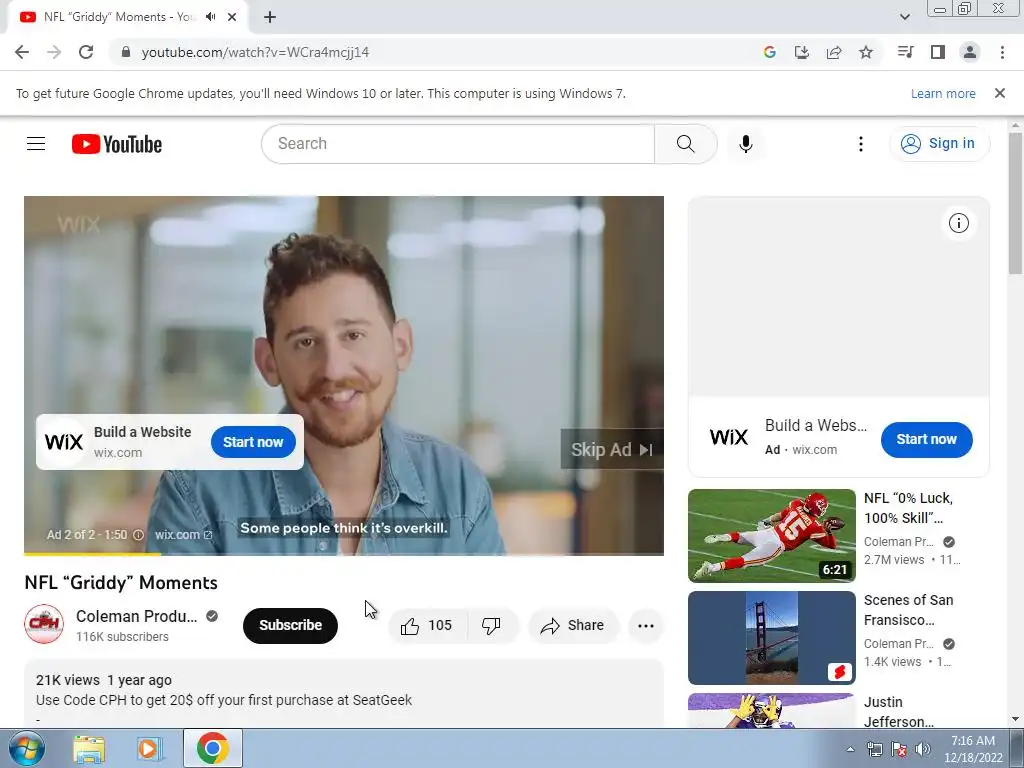View site info lock icon
Viewport: 1024px width, 768px height.
tap(126, 52)
